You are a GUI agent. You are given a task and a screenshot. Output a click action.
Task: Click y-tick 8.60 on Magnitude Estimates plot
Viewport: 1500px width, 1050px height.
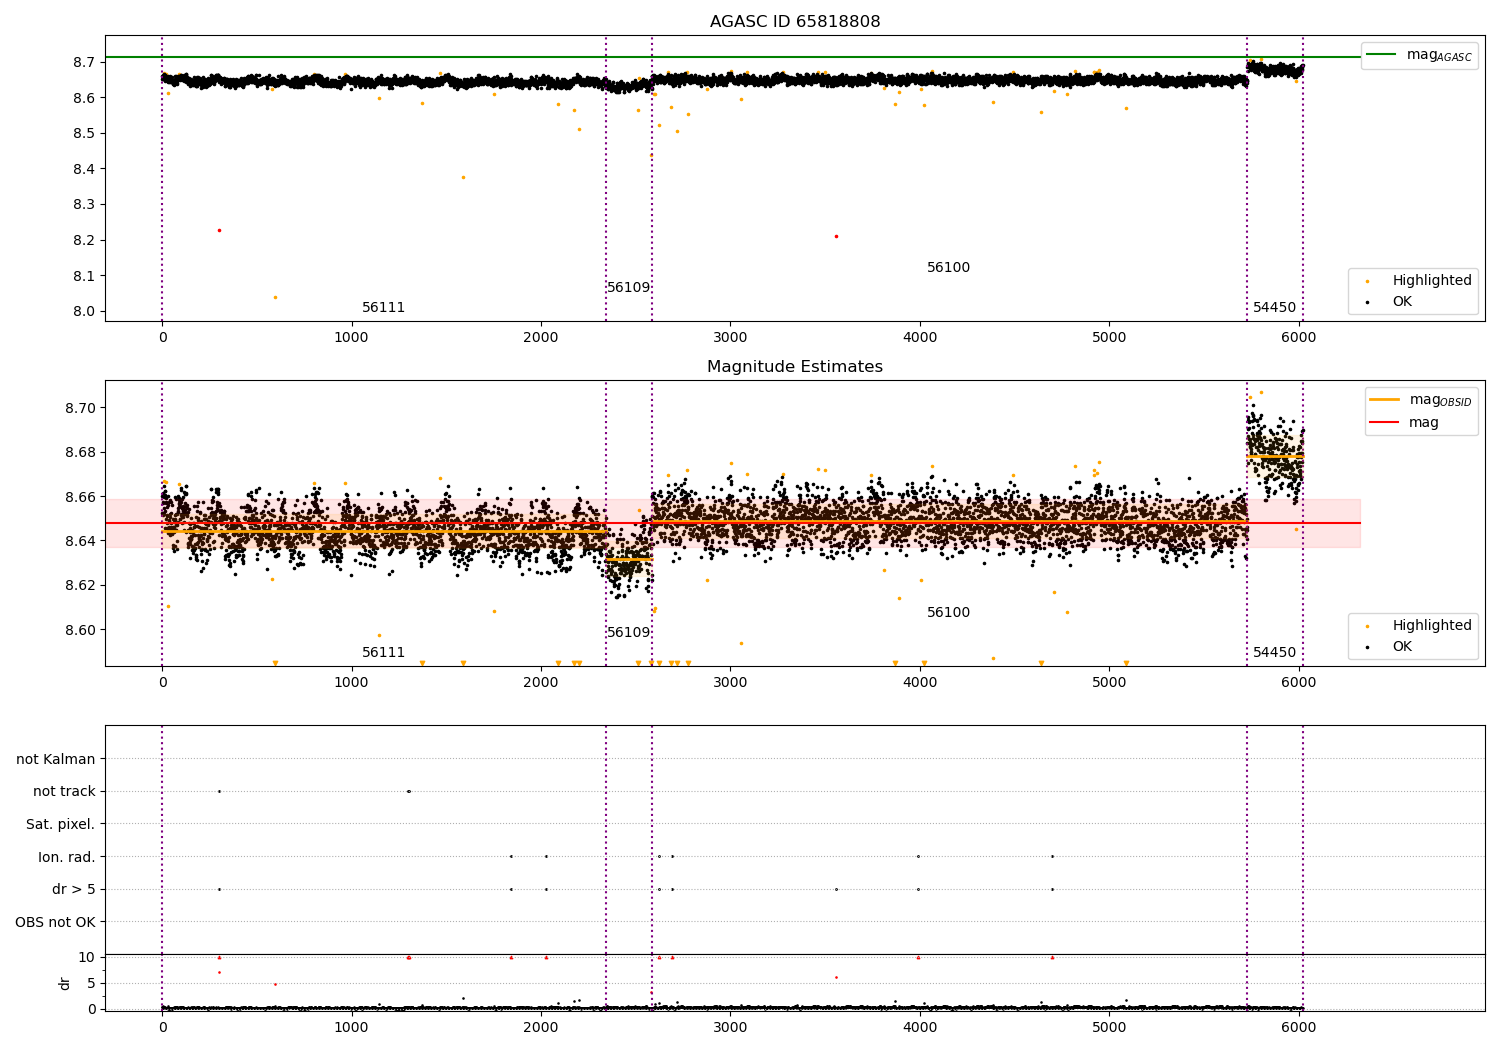pos(80,630)
